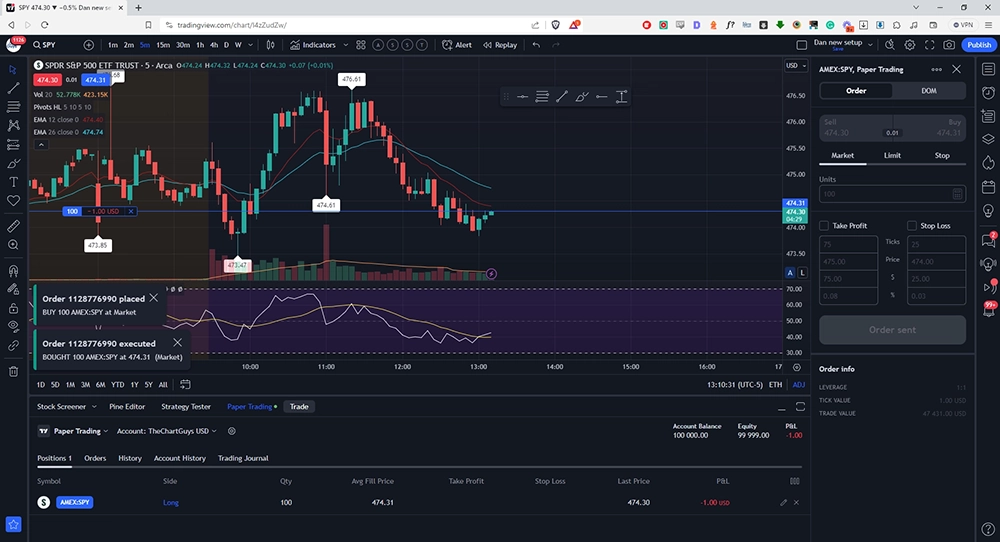This screenshot has width=1000, height=542.
Task: Click the Trade button in bottom panel
Action: pyautogui.click(x=299, y=406)
